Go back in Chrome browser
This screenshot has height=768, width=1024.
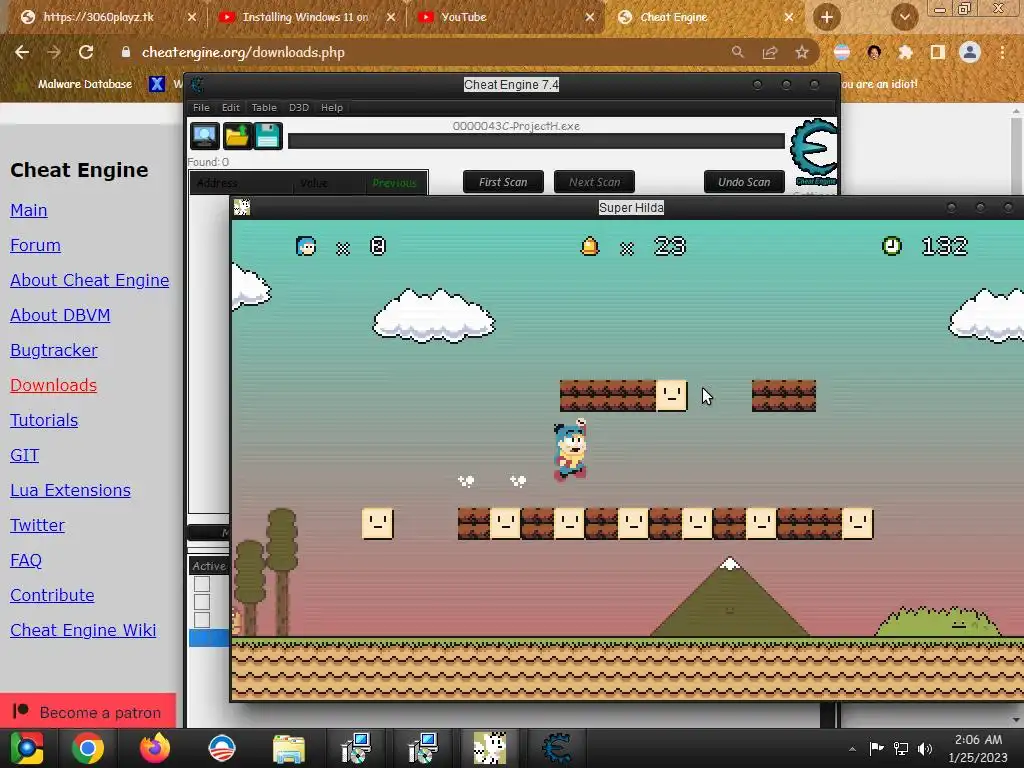point(22,52)
